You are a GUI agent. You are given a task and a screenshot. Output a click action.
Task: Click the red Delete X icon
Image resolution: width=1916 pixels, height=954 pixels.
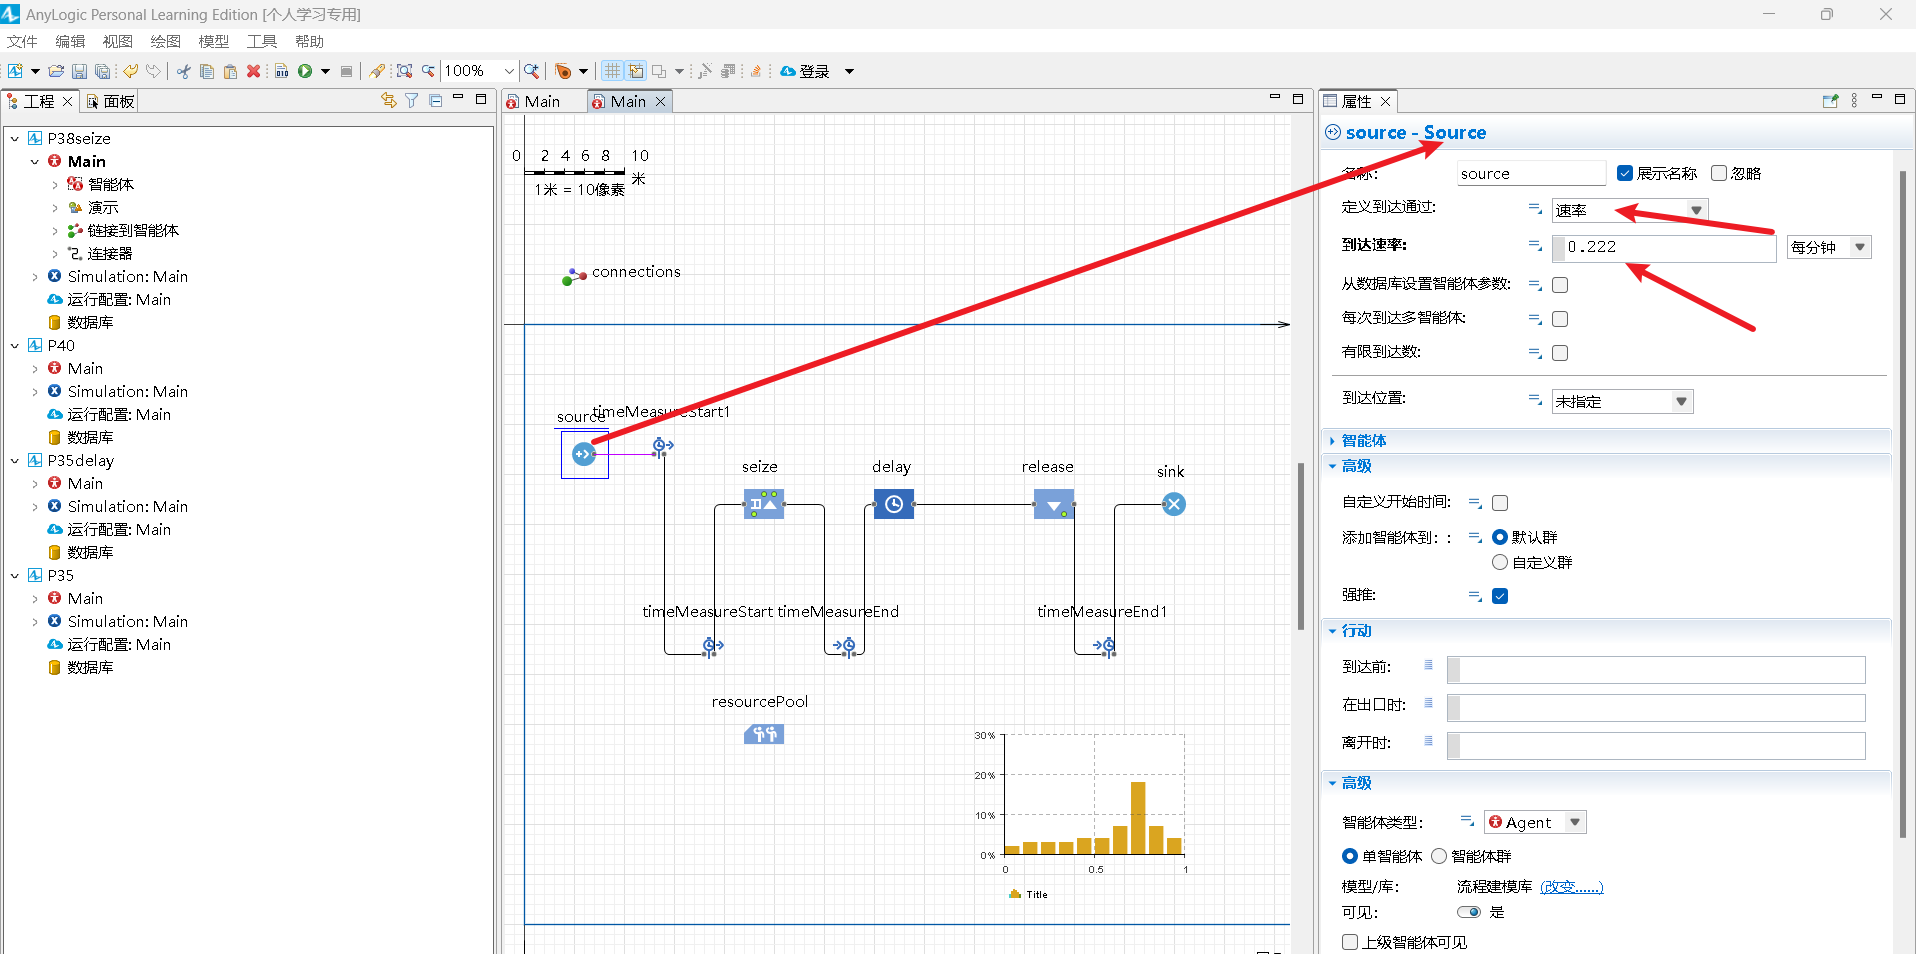tap(254, 71)
